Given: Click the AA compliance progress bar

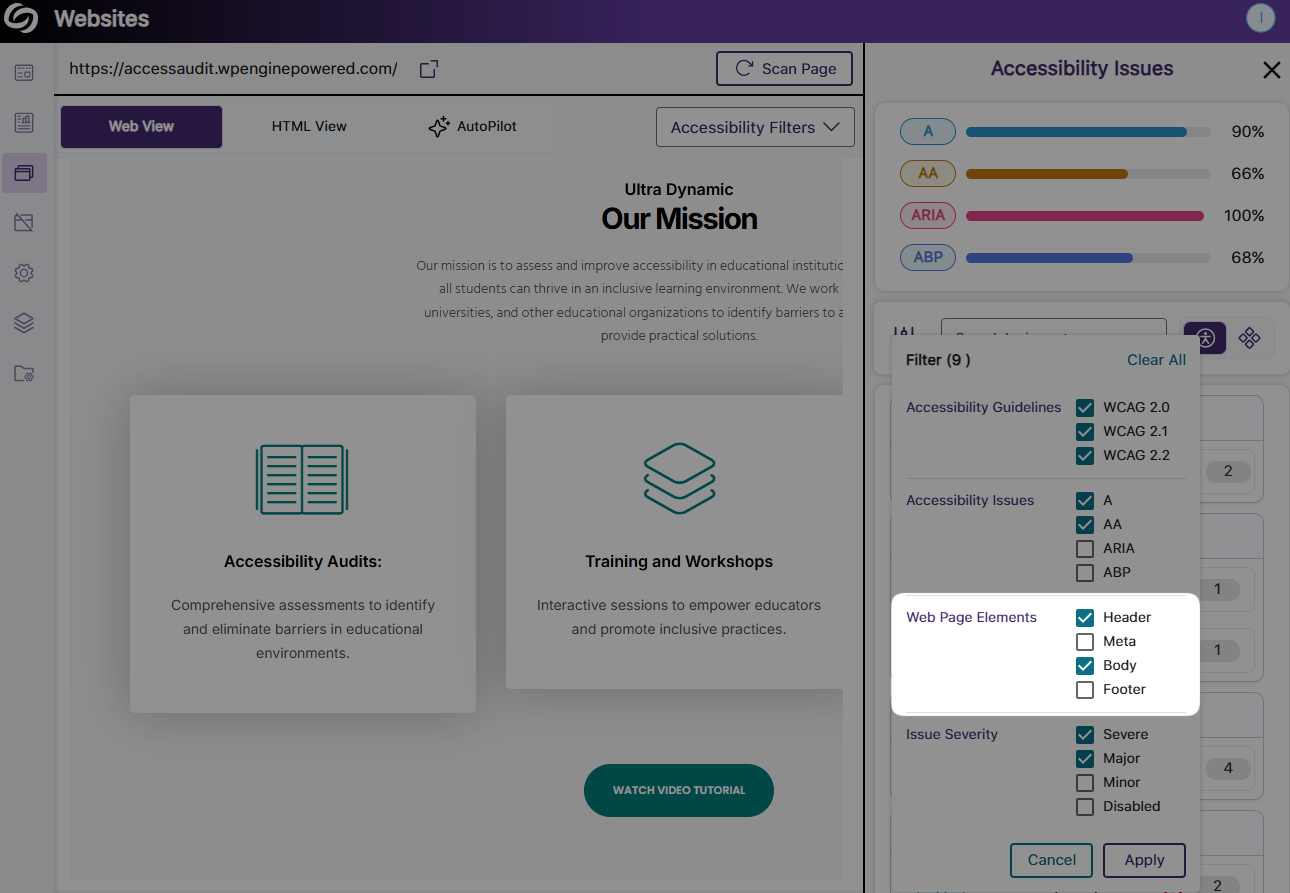Looking at the screenshot, I should point(1087,174).
